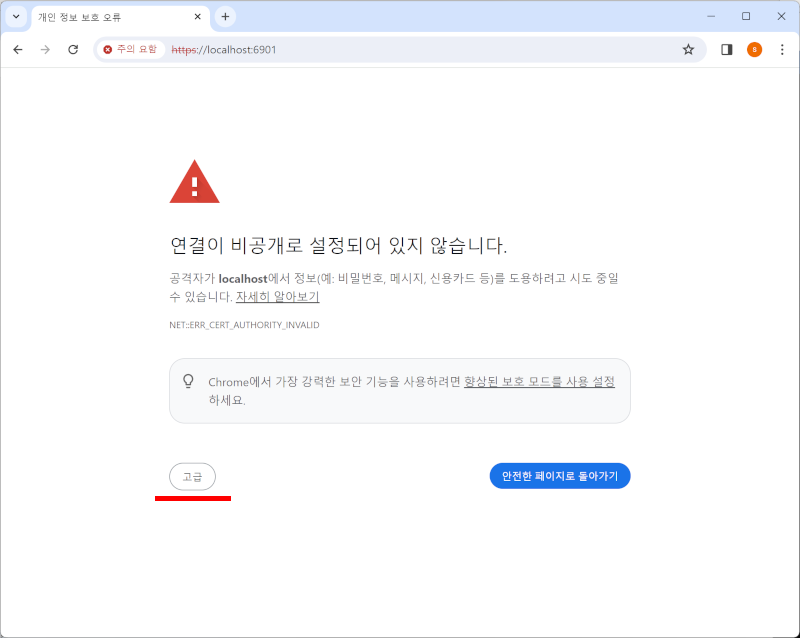800x638 pixels.
Task: Click the '향상된 보호 모드를 사용 설정' link
Action: click(x=539, y=382)
